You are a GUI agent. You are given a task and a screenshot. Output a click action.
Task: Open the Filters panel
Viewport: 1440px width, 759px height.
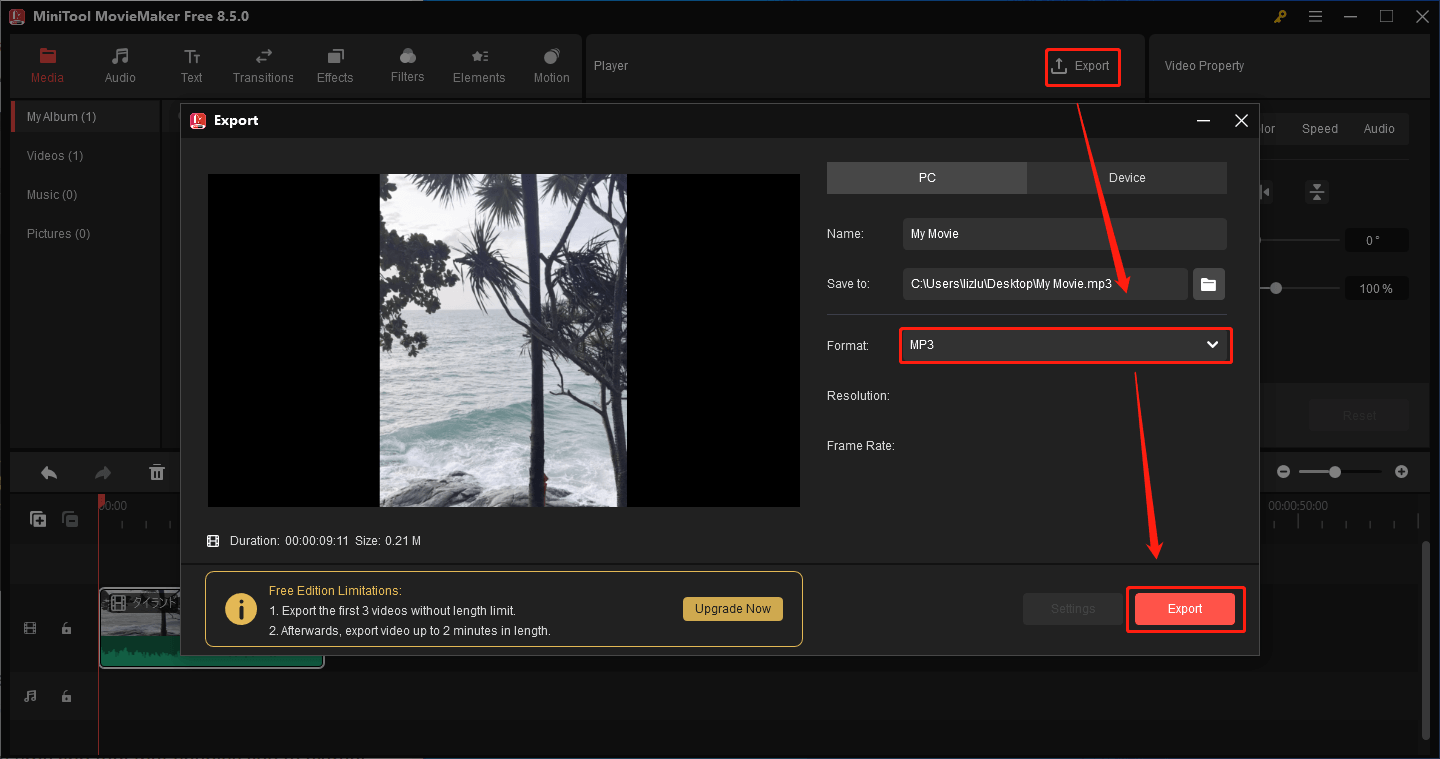click(407, 65)
